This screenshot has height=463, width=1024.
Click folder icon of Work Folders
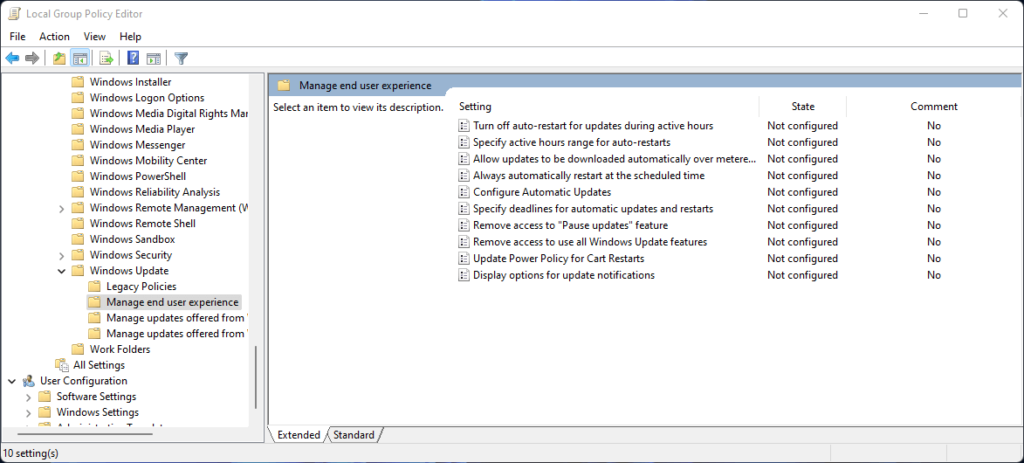click(78, 349)
